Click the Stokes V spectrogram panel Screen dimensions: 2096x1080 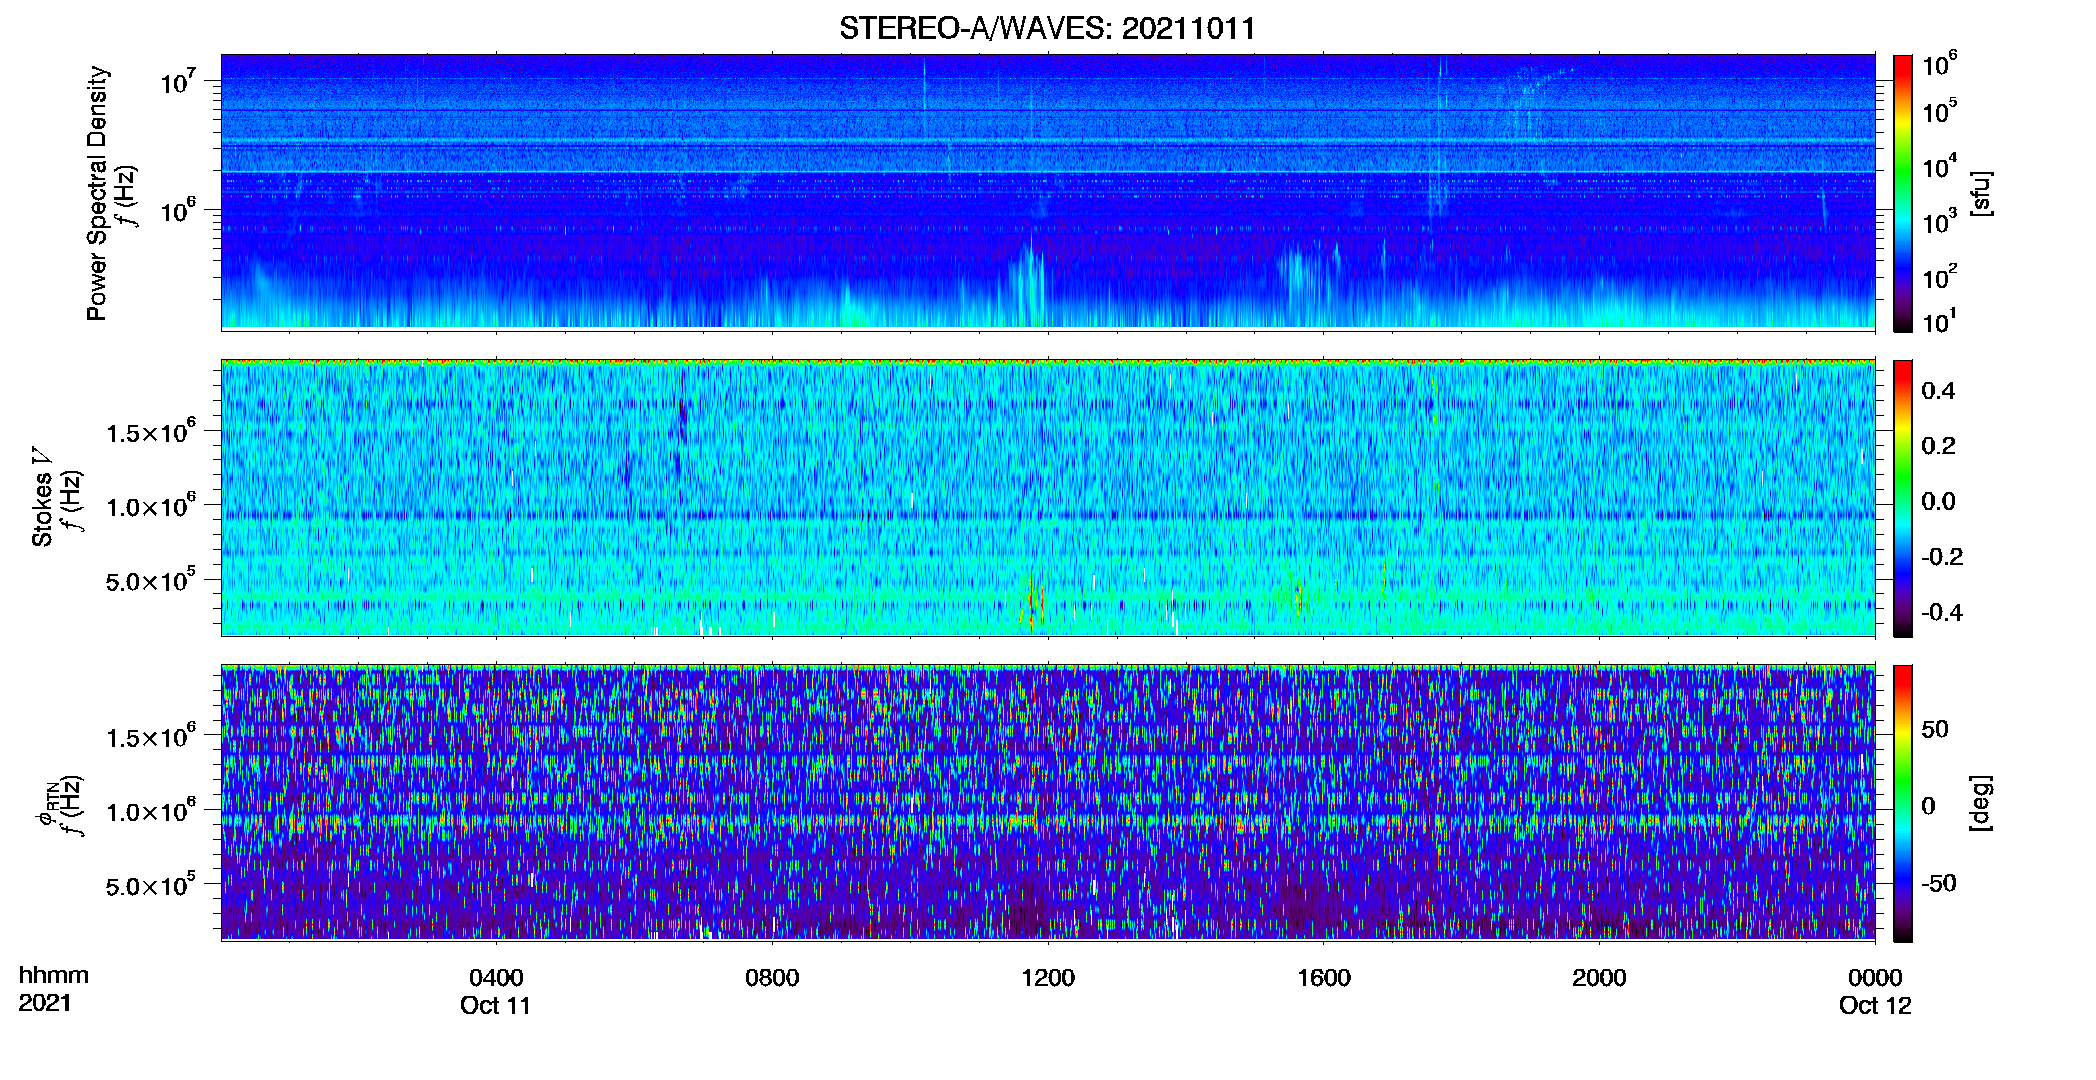[1048, 498]
